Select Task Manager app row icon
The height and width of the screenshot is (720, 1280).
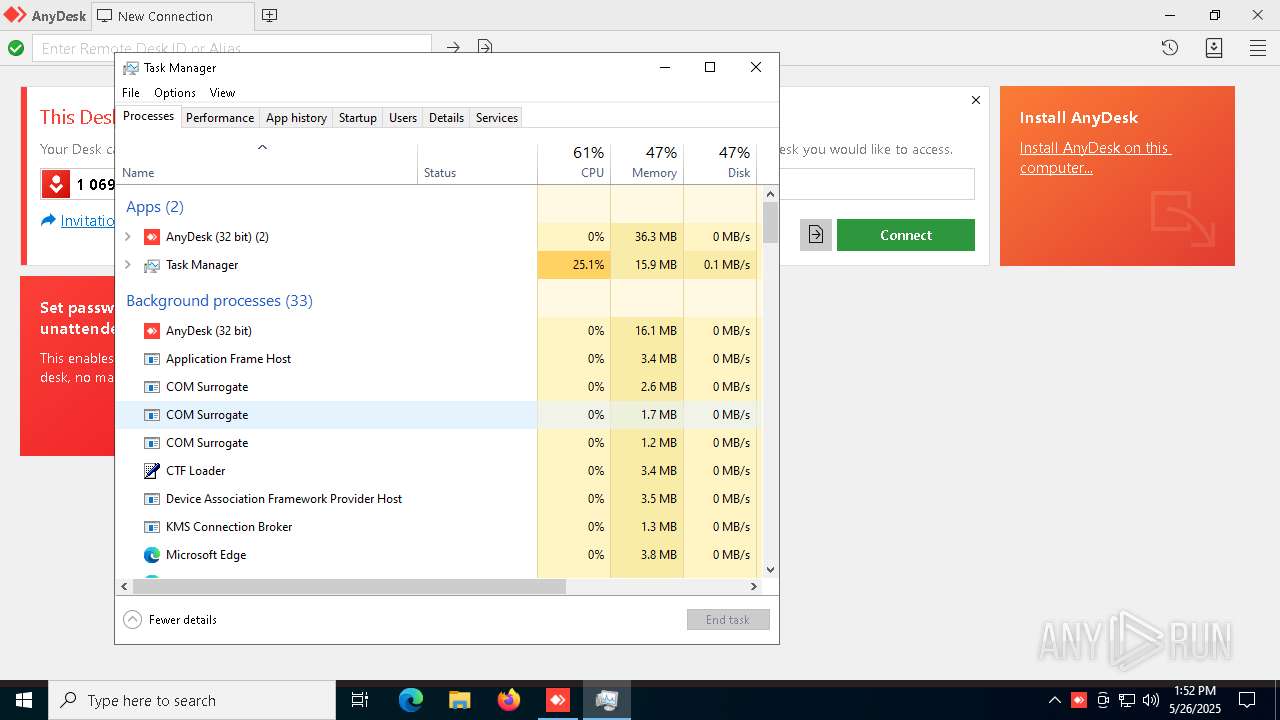tap(152, 265)
